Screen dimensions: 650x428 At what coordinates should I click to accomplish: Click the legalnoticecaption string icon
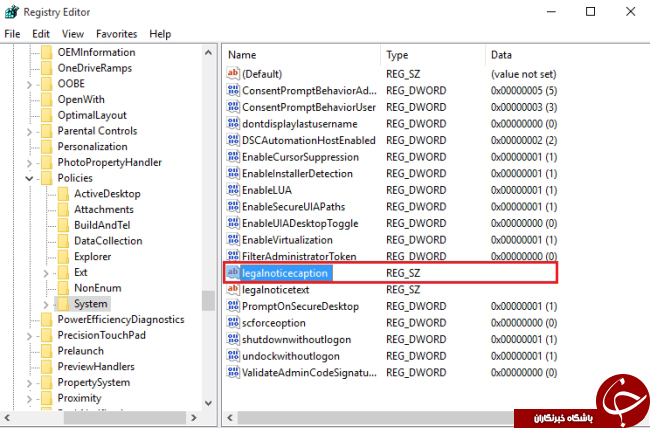(x=233, y=272)
